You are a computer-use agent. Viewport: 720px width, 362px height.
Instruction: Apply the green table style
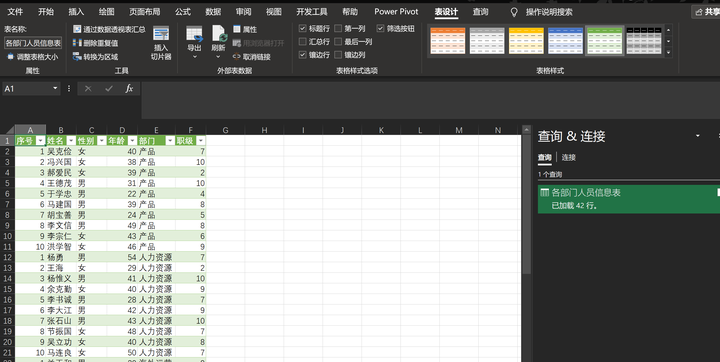[x=605, y=41]
